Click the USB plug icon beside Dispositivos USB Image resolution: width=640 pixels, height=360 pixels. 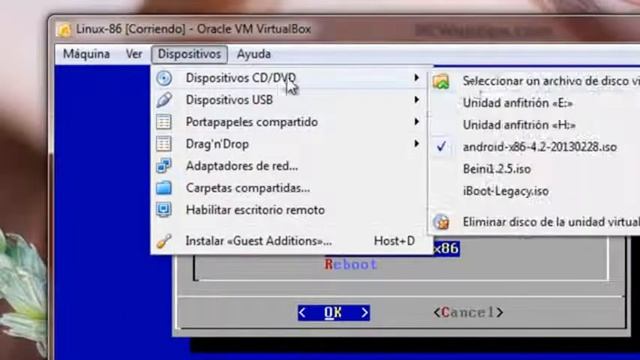tap(164, 100)
